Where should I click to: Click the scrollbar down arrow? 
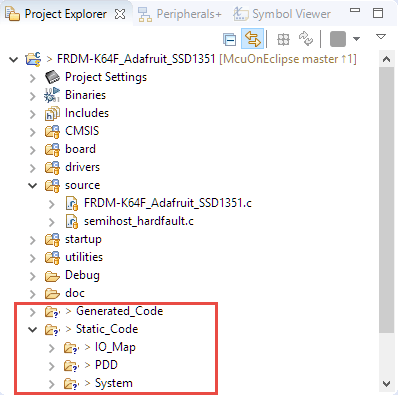(x=386, y=384)
